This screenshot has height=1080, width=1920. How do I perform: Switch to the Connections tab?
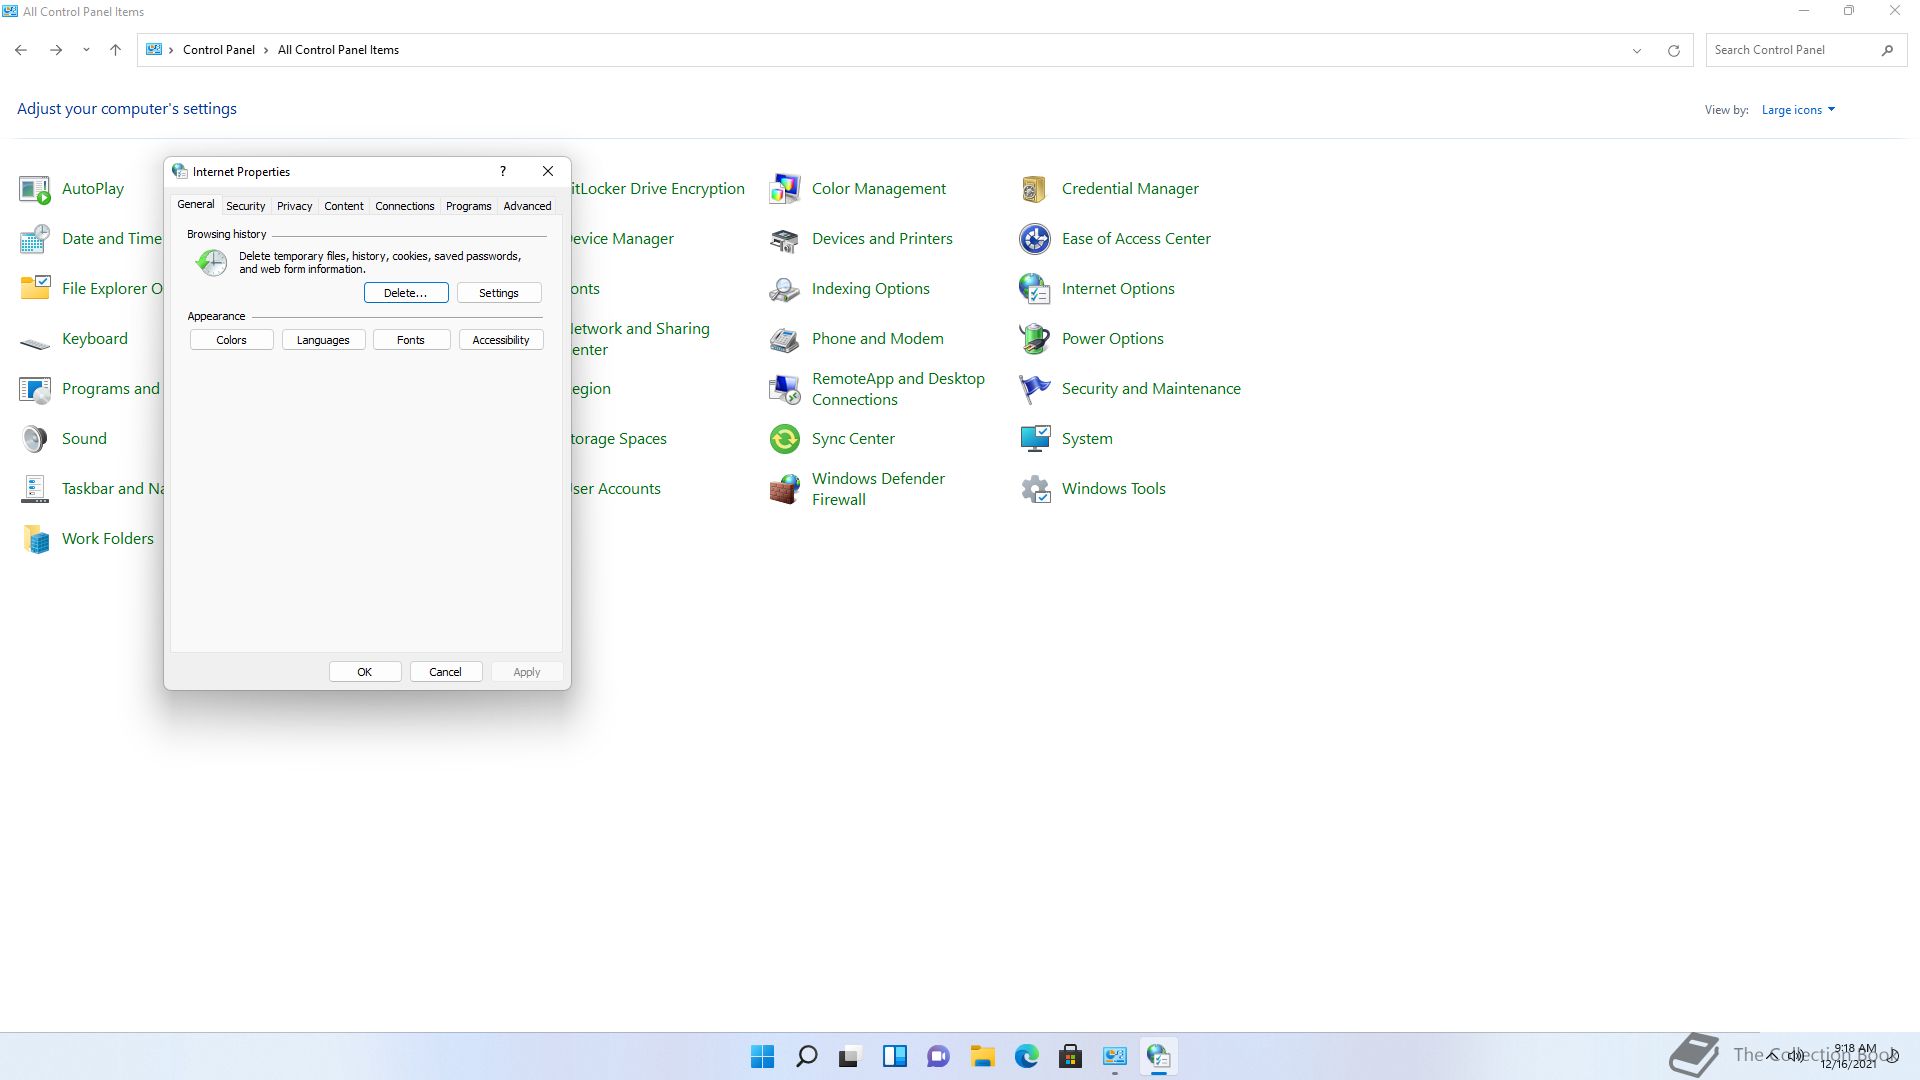tap(404, 206)
